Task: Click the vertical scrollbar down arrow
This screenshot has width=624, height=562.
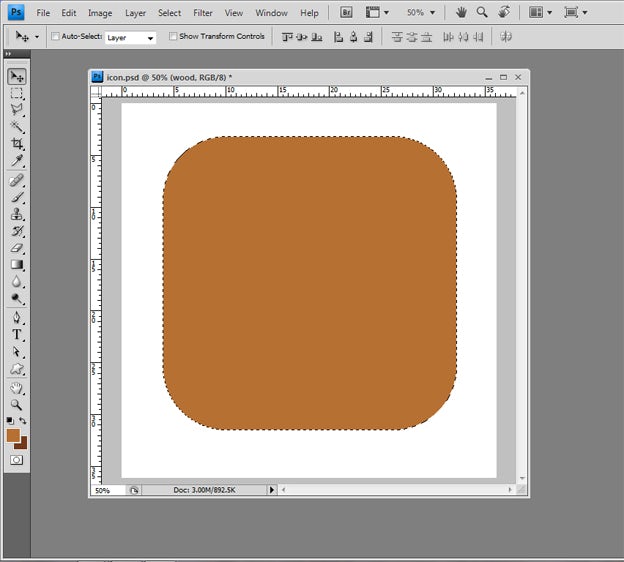Action: point(522,478)
